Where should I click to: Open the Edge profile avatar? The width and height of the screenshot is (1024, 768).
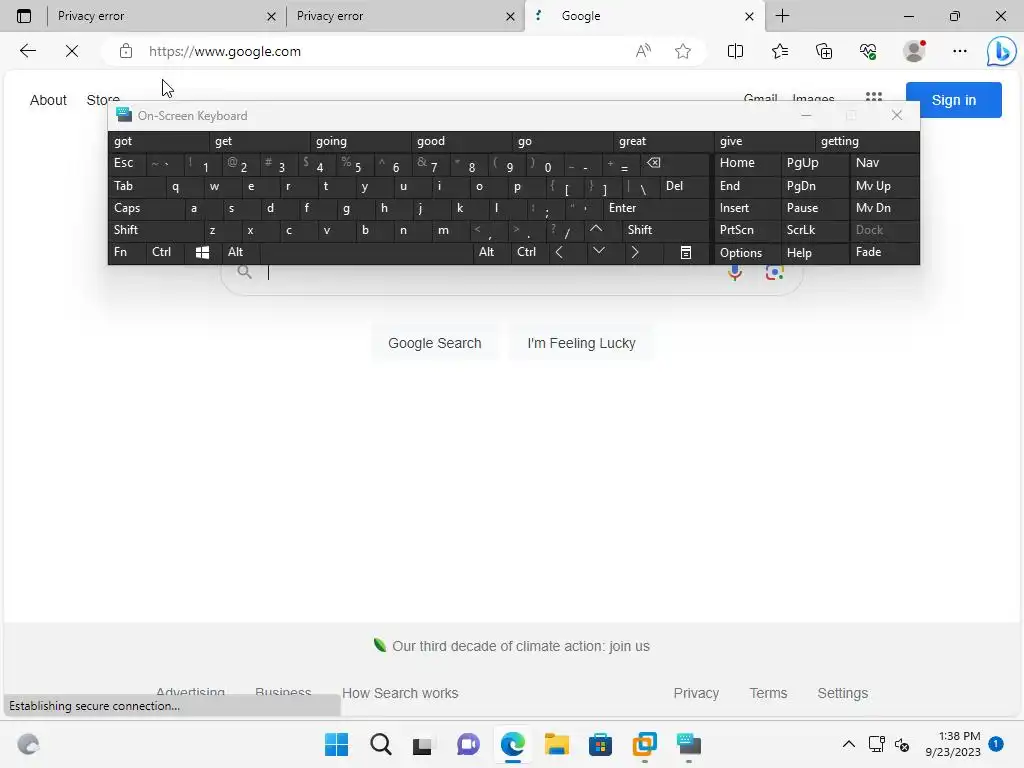[914, 51]
